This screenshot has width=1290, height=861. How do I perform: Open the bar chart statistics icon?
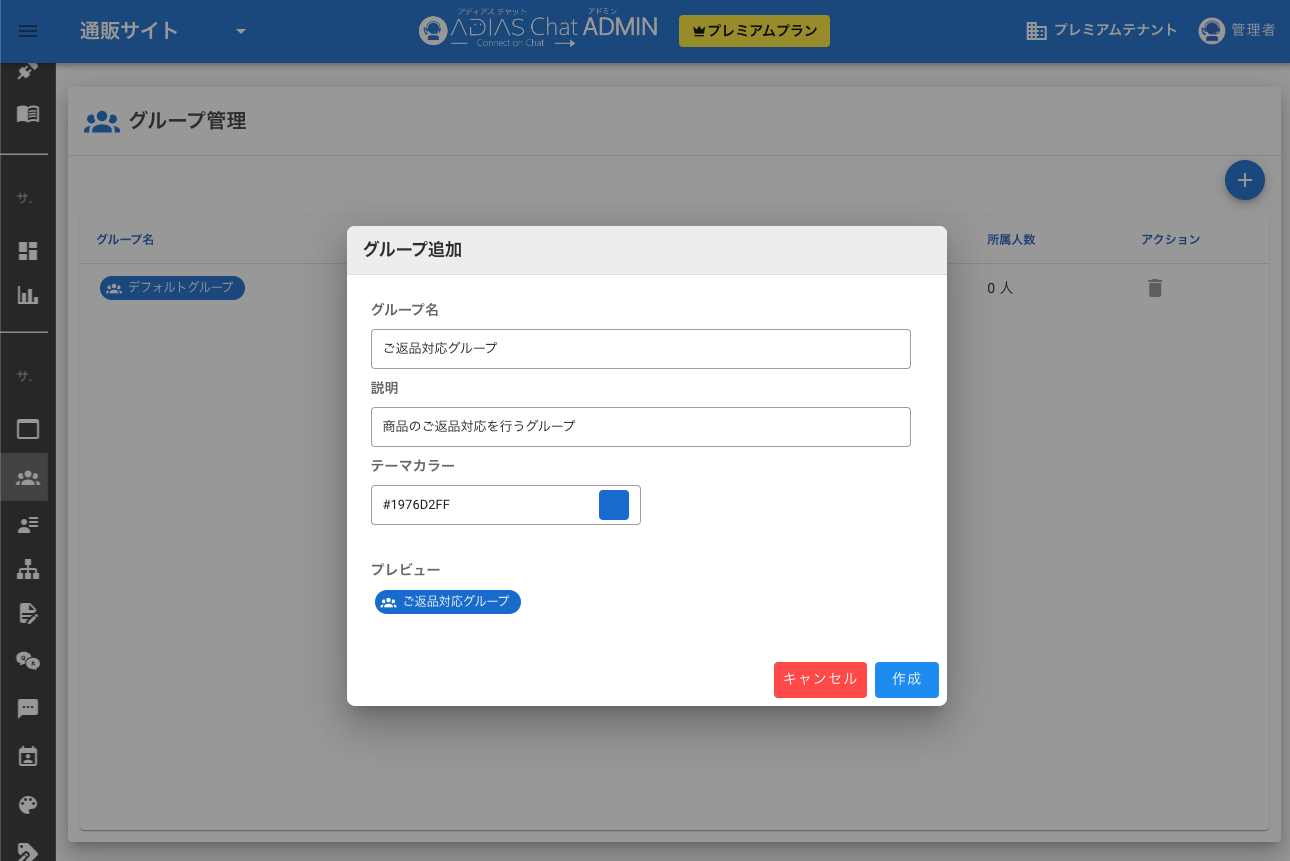[28, 296]
